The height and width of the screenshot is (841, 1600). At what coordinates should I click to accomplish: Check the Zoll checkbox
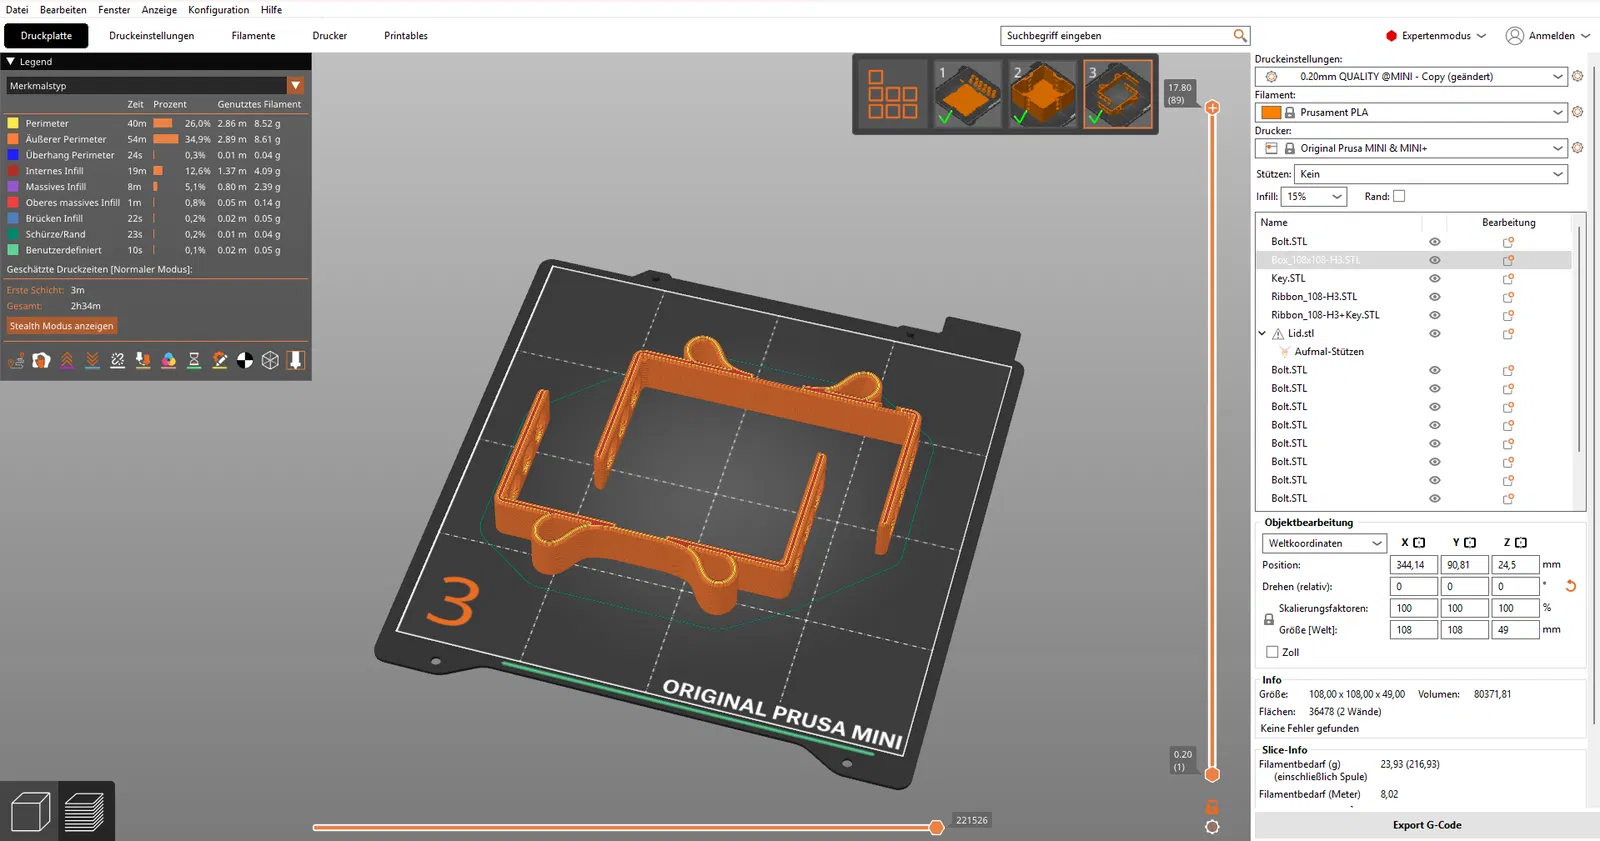coord(1272,652)
